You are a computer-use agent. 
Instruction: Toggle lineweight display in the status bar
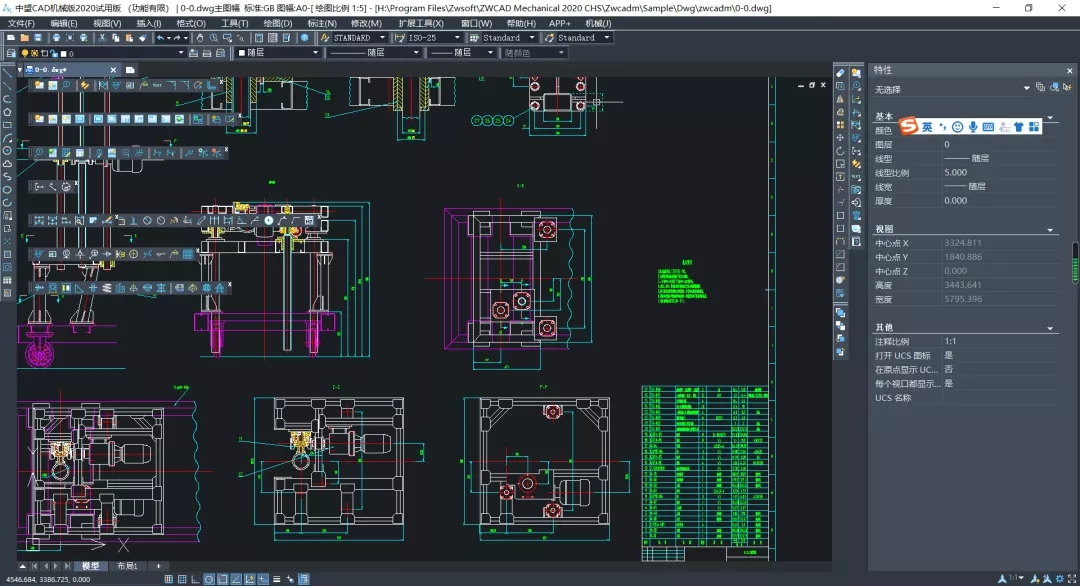coord(276,579)
